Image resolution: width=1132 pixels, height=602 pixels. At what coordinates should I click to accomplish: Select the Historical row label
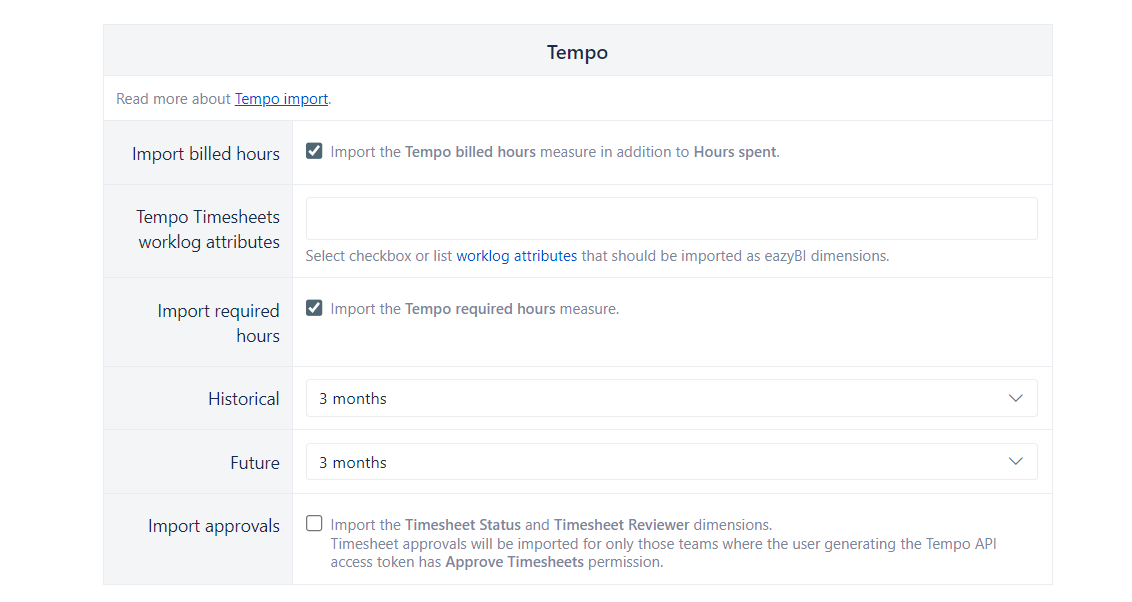tap(244, 399)
